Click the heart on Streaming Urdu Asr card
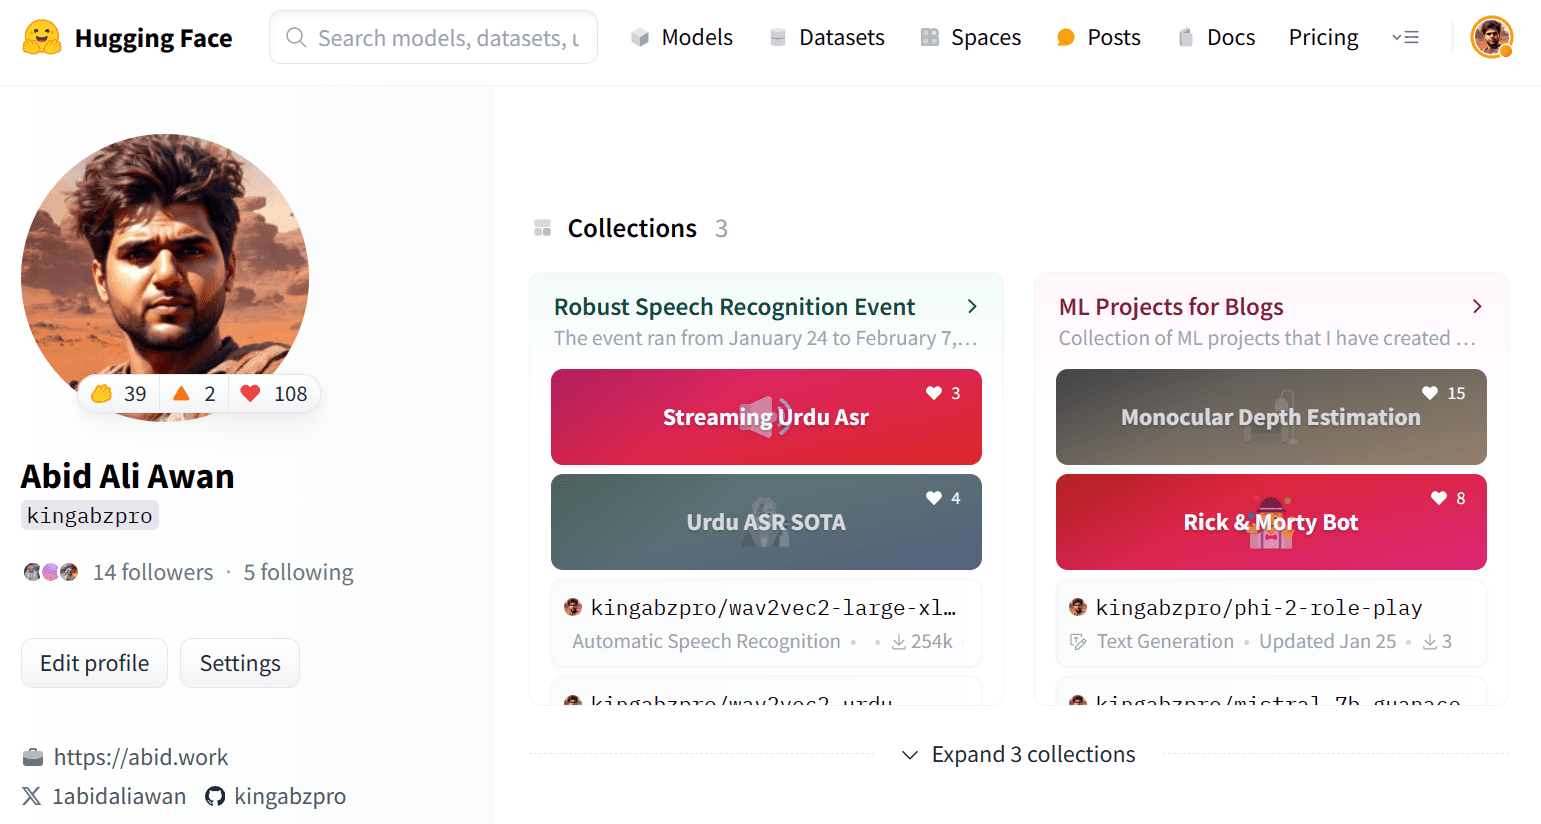This screenshot has height=824, width=1541. 934,393
